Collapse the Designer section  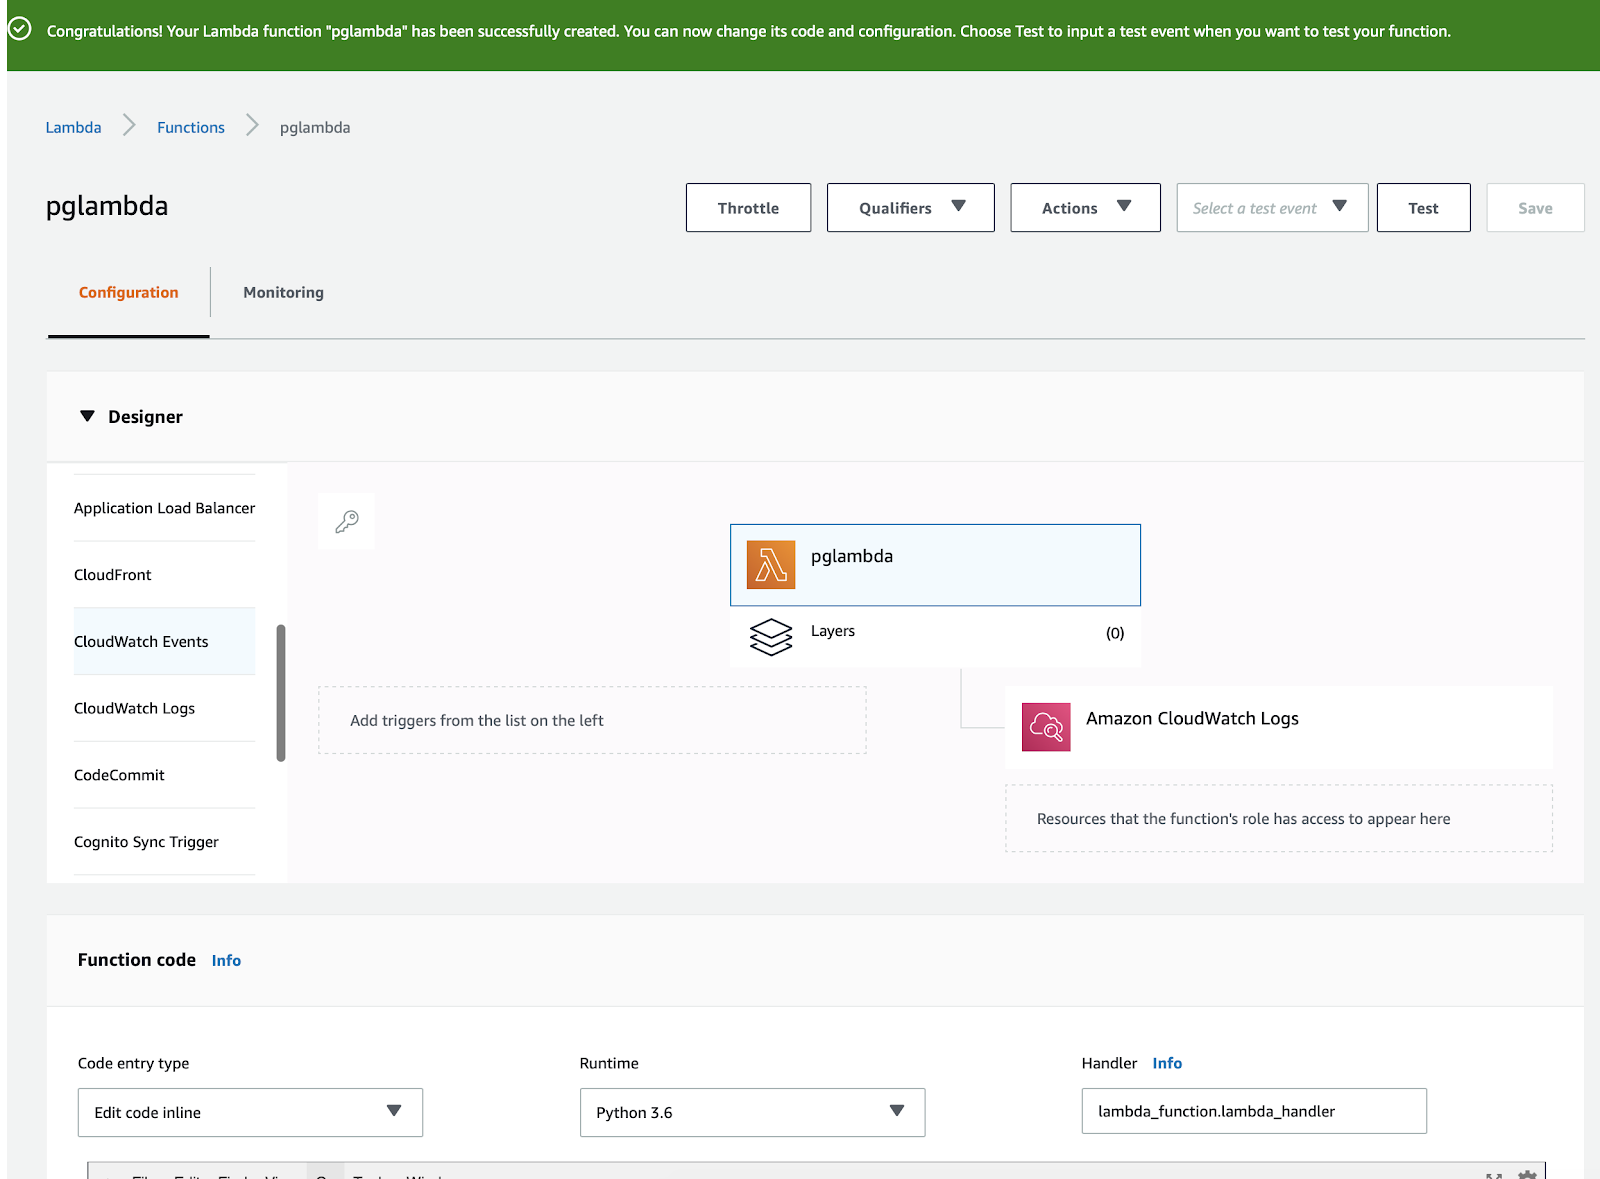tap(87, 416)
